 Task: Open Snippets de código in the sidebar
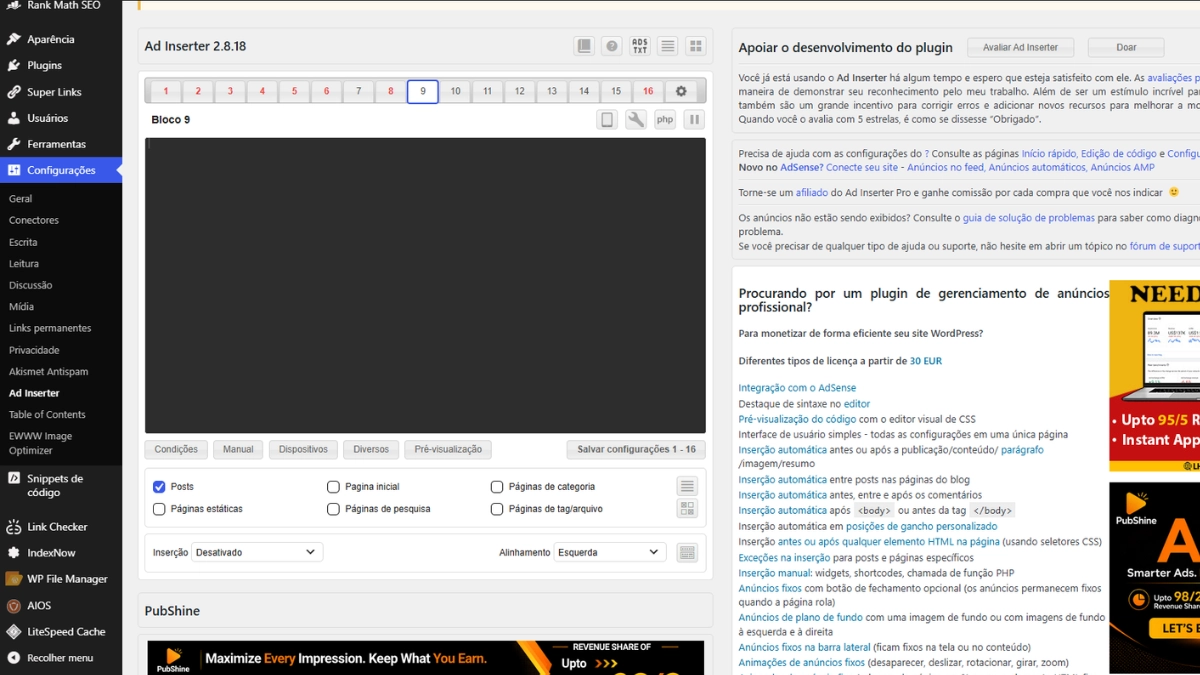coord(55,485)
